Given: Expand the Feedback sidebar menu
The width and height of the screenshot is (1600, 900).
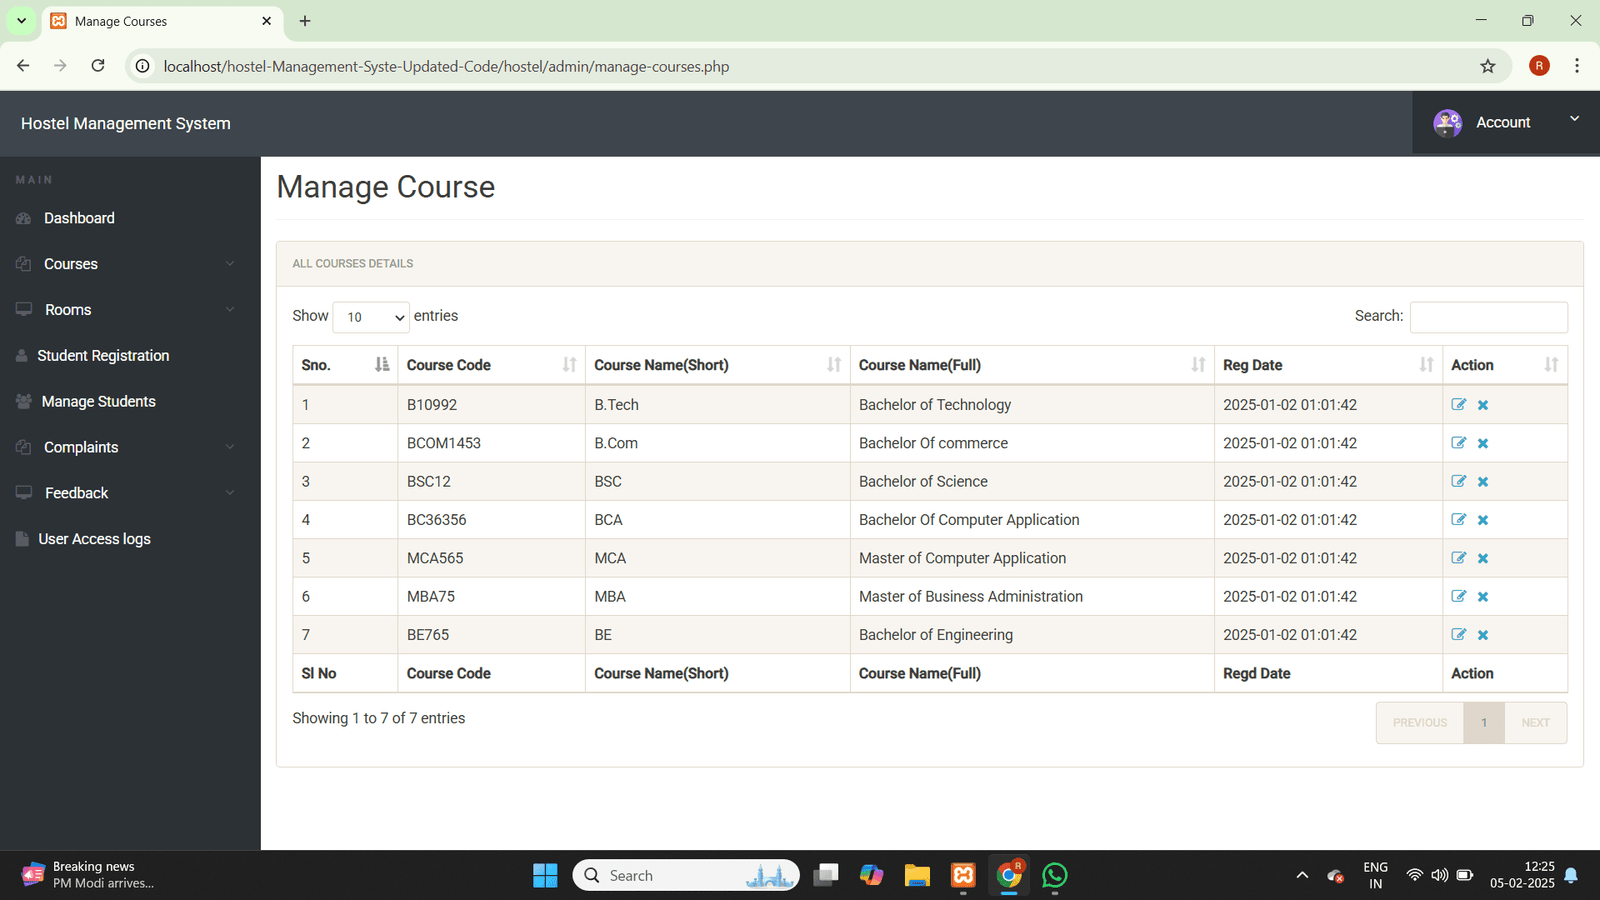Looking at the screenshot, I should (130, 493).
